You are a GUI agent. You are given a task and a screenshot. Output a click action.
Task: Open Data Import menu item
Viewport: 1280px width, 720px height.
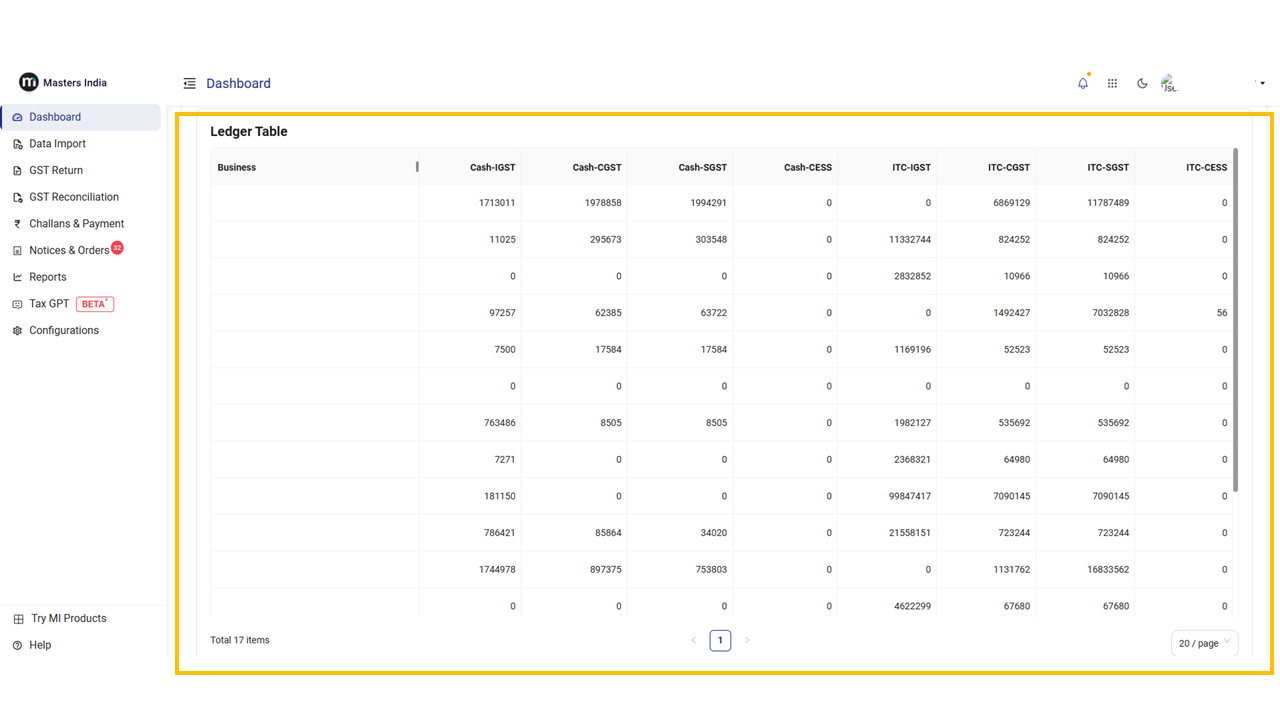[x=57, y=144]
